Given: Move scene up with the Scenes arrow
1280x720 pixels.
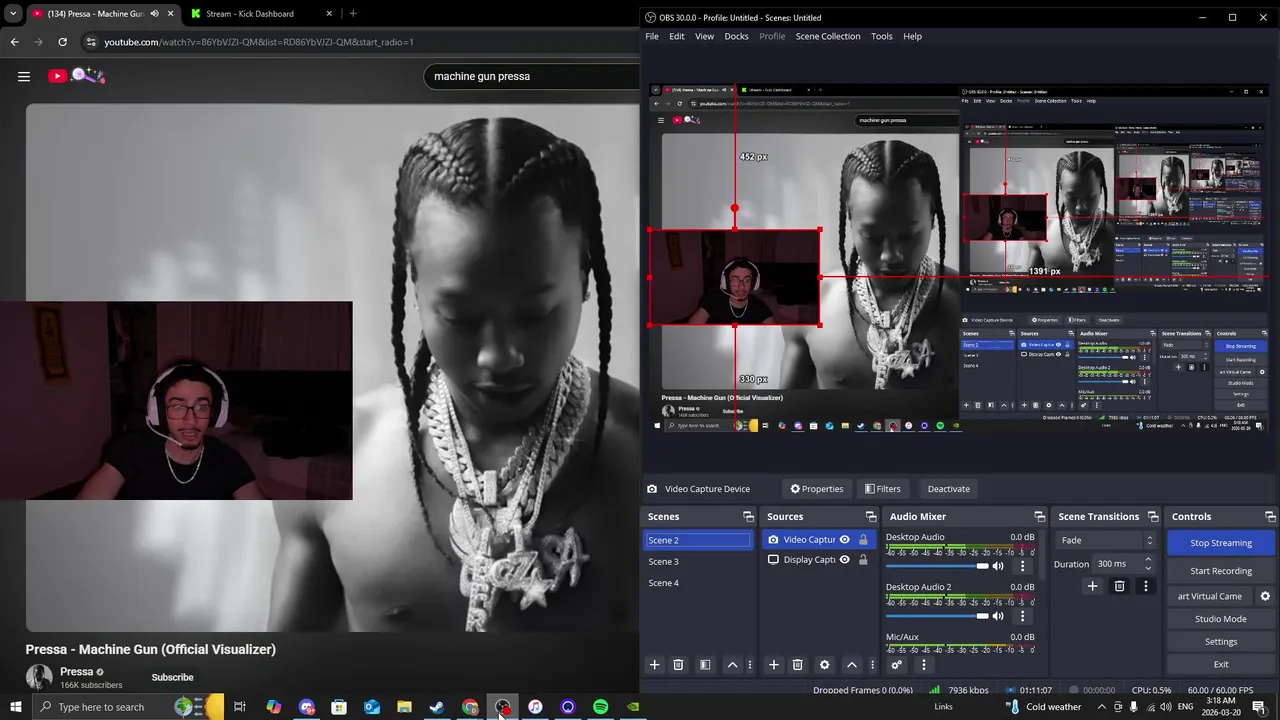Looking at the screenshot, I should click(x=732, y=665).
